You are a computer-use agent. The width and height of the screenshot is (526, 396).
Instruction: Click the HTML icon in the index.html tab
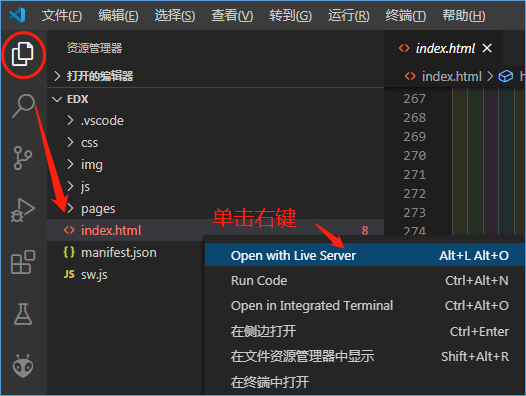(x=404, y=48)
